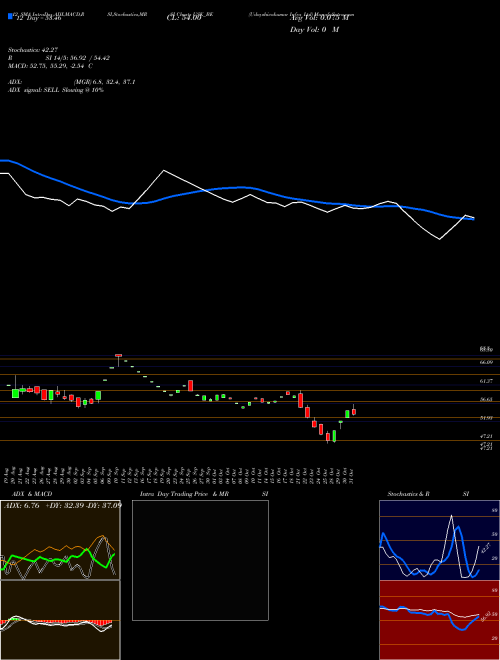Click the 'Day Vol: 0 M' label
Image resolution: width=500 pixels, height=660 pixels.
(314, 30)
